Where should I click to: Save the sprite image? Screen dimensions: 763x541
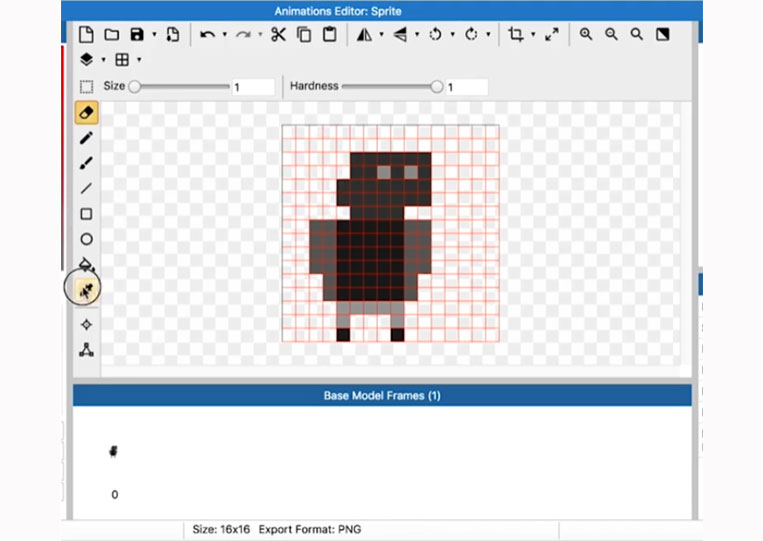point(137,35)
